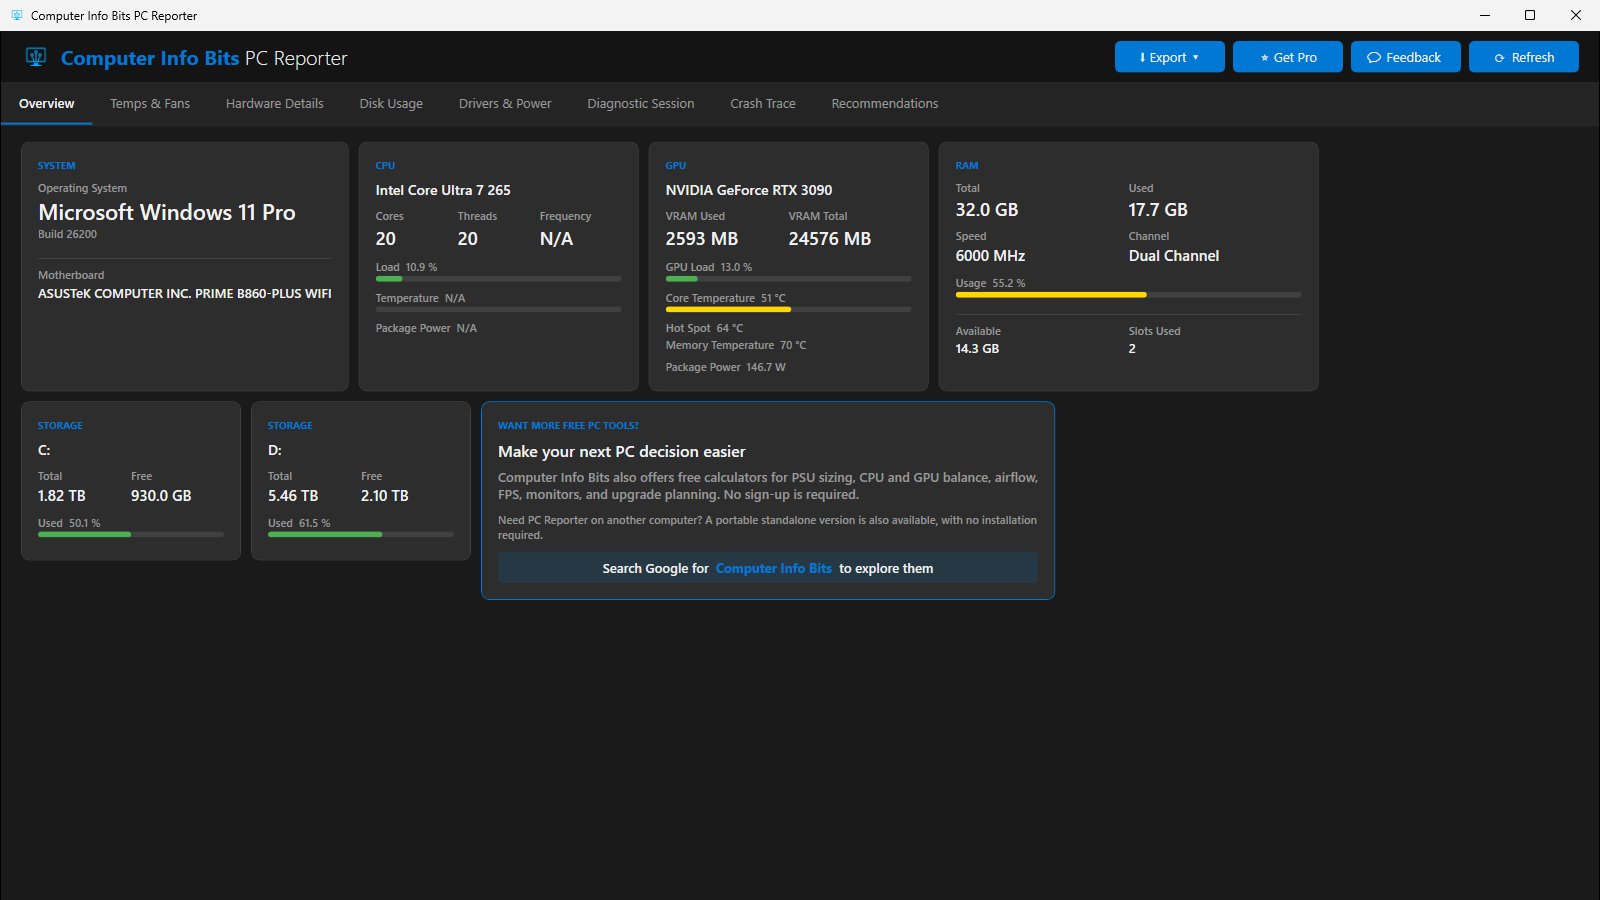This screenshot has width=1600, height=900.
Task: Click the C: drive used bar
Action: click(131, 535)
